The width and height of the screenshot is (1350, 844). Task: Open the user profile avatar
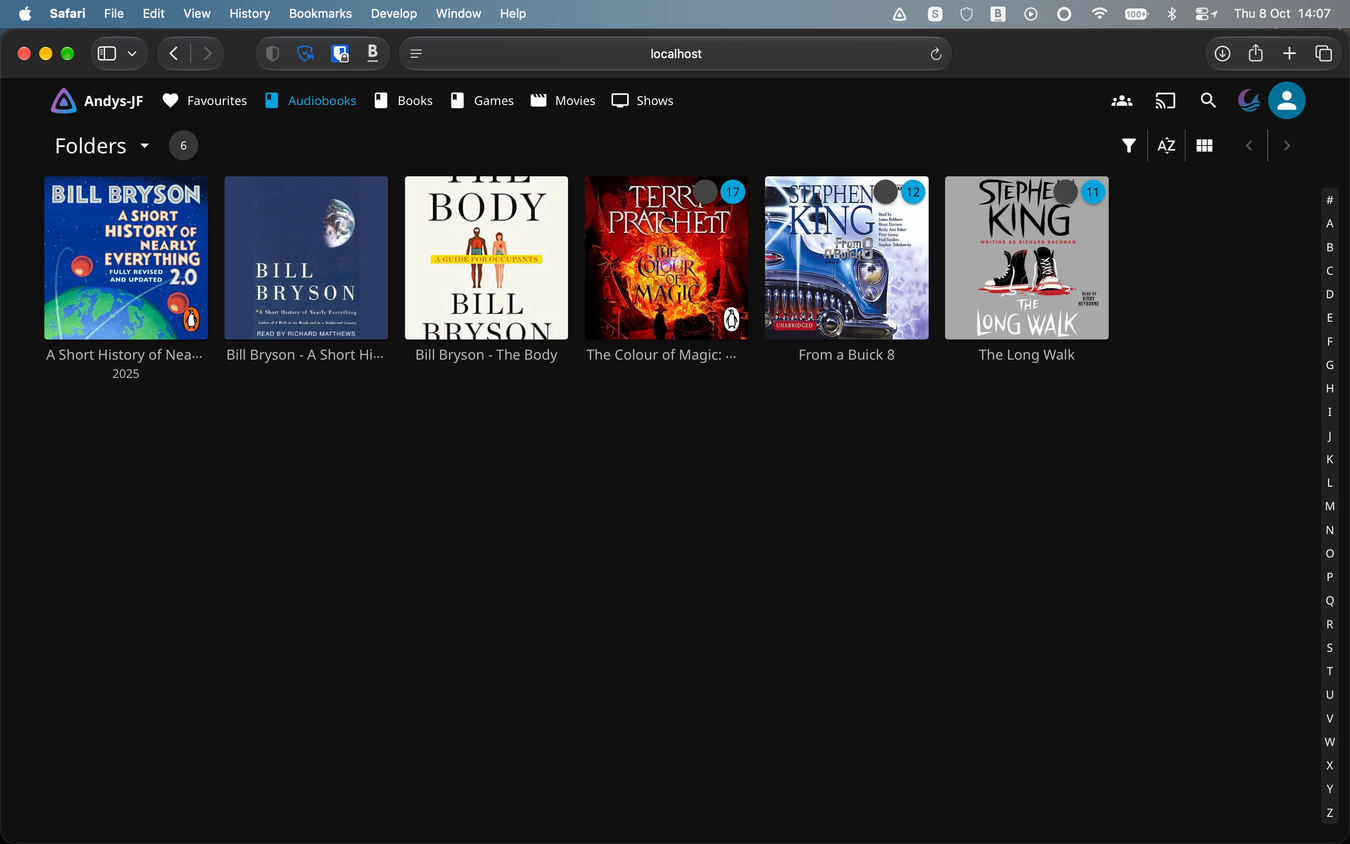(x=1287, y=101)
